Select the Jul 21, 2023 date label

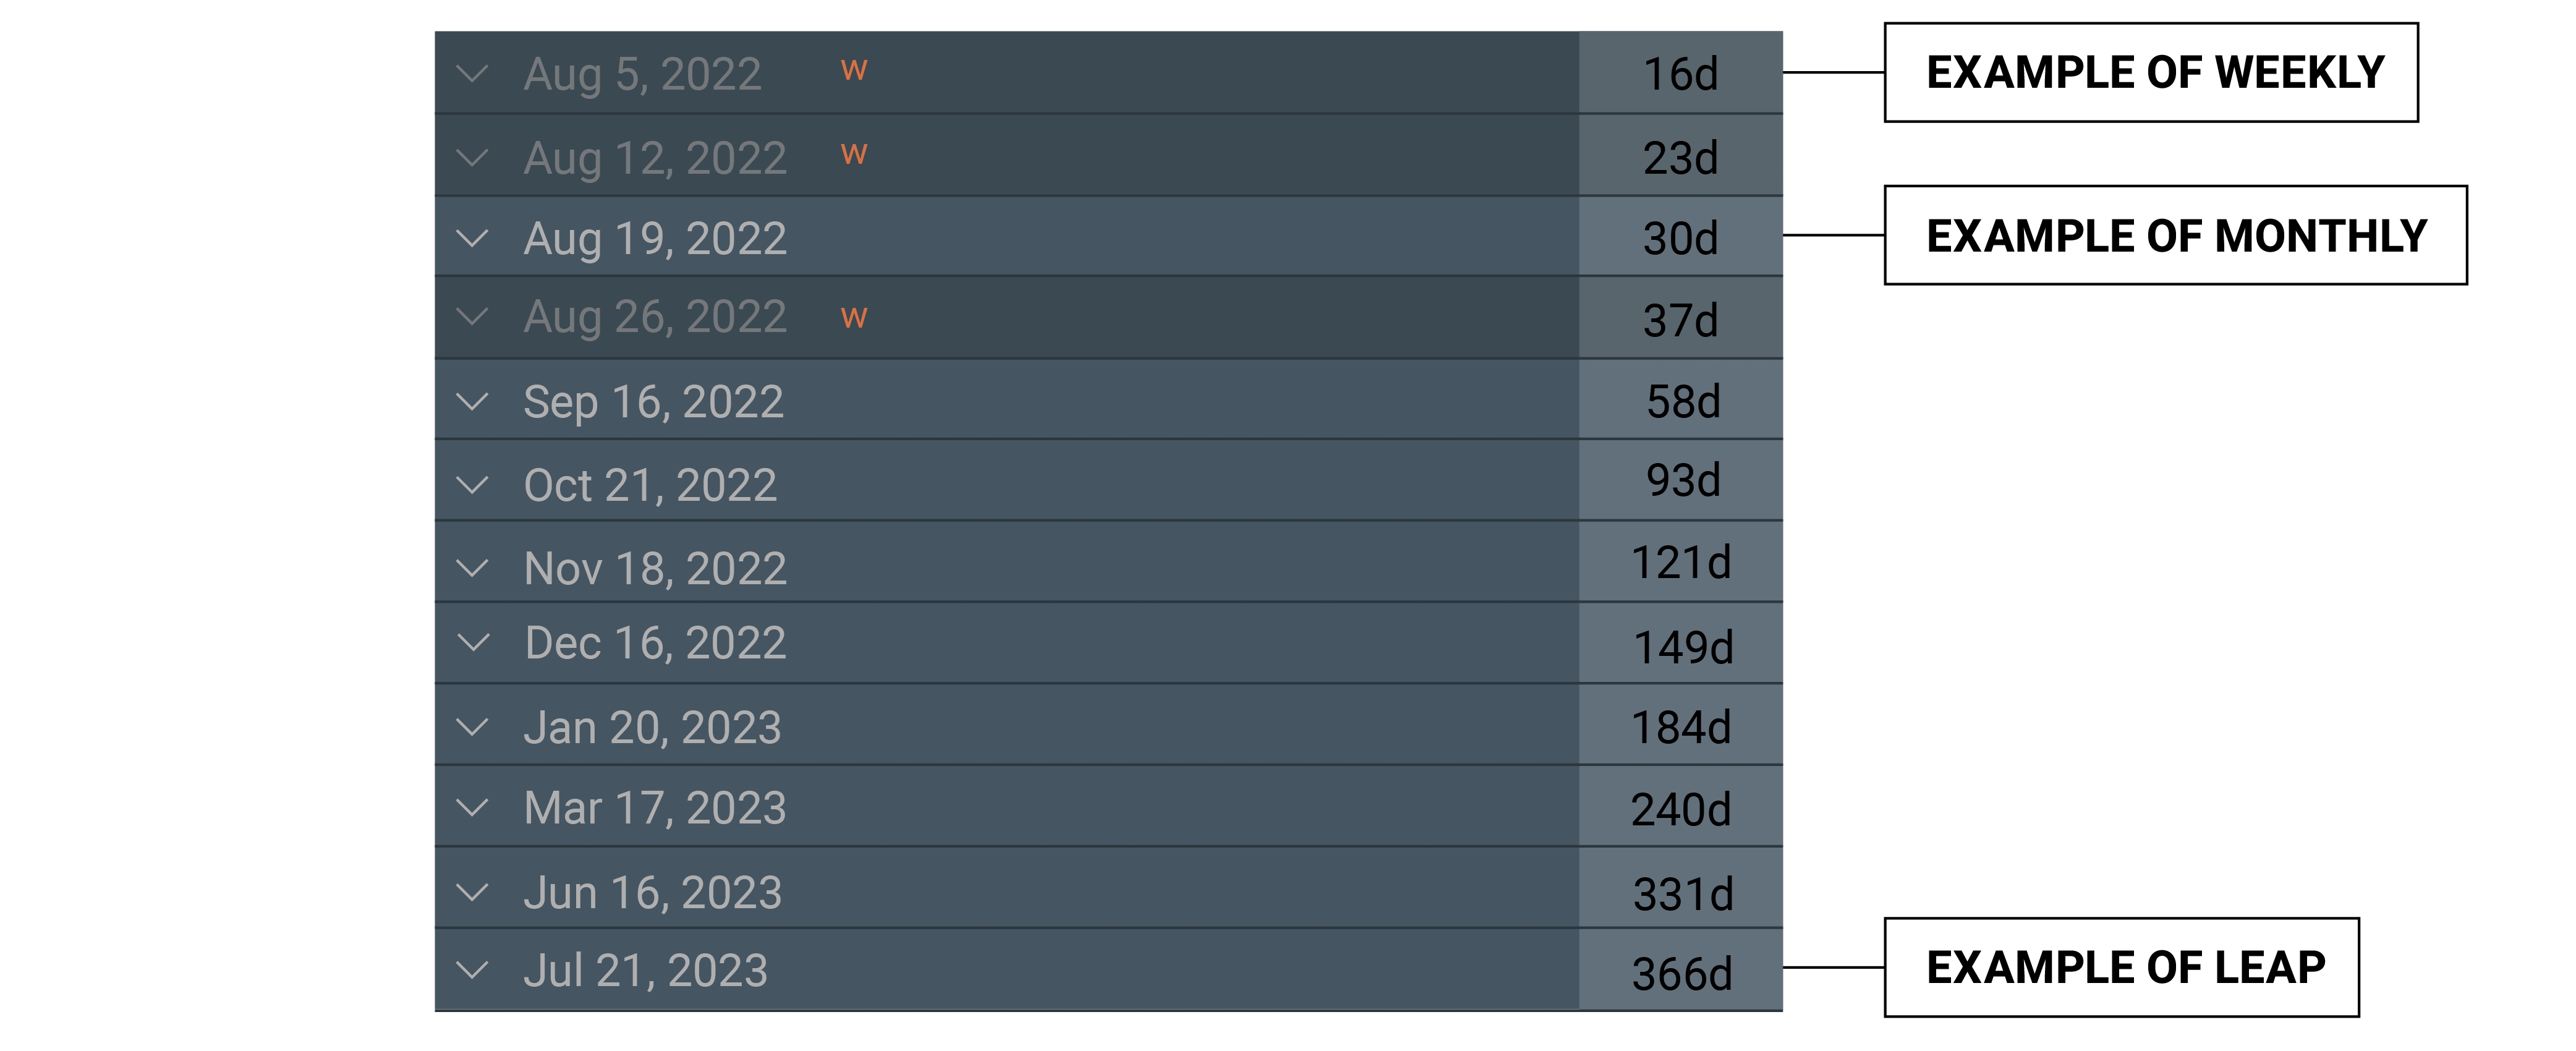(x=645, y=970)
